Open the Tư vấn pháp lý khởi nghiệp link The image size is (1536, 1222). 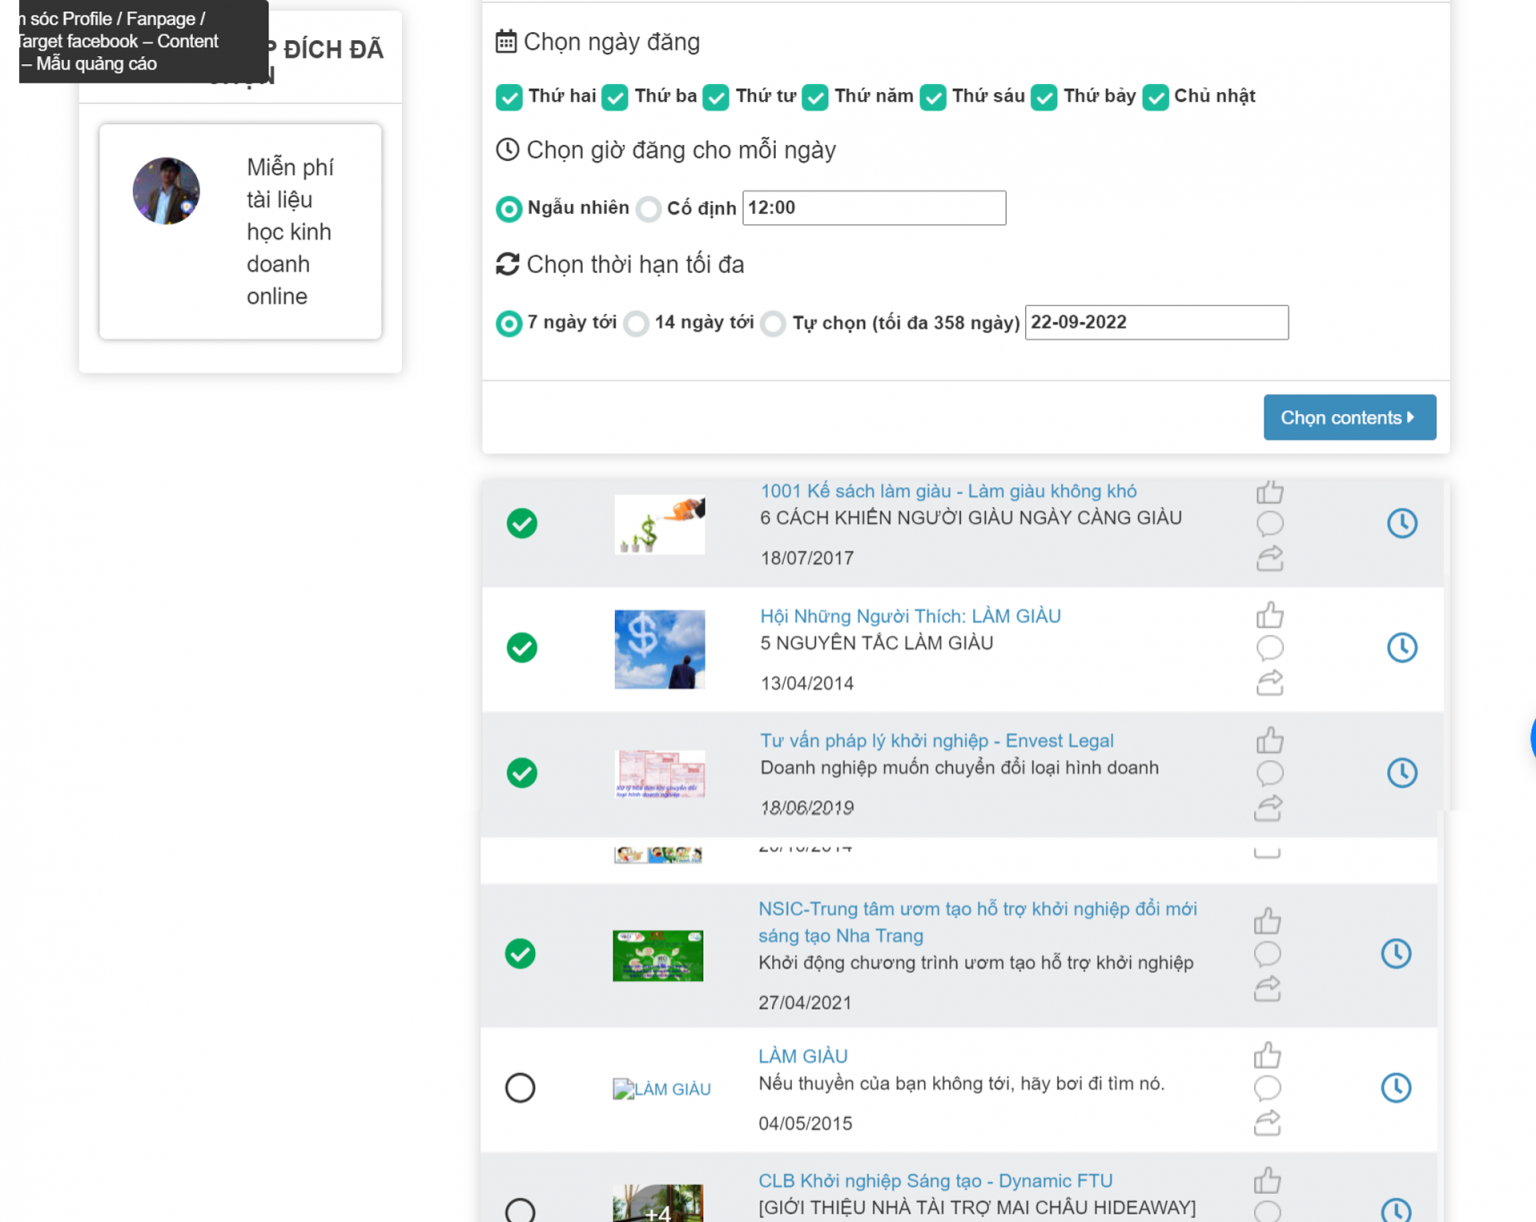pyautogui.click(x=936, y=740)
